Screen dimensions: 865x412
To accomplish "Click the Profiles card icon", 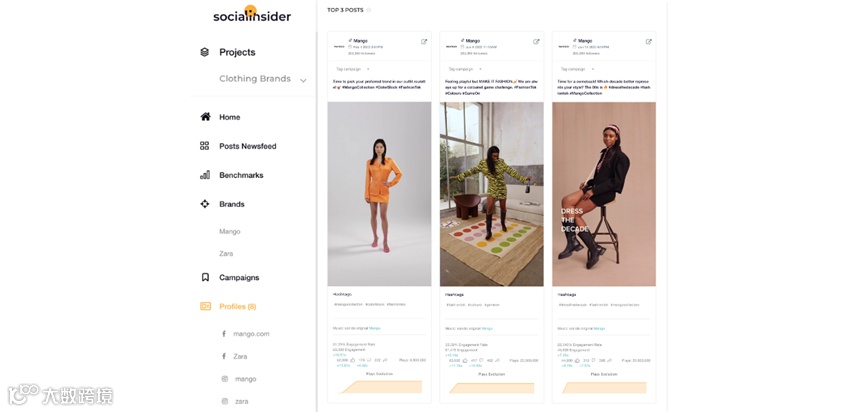I will tap(205, 306).
